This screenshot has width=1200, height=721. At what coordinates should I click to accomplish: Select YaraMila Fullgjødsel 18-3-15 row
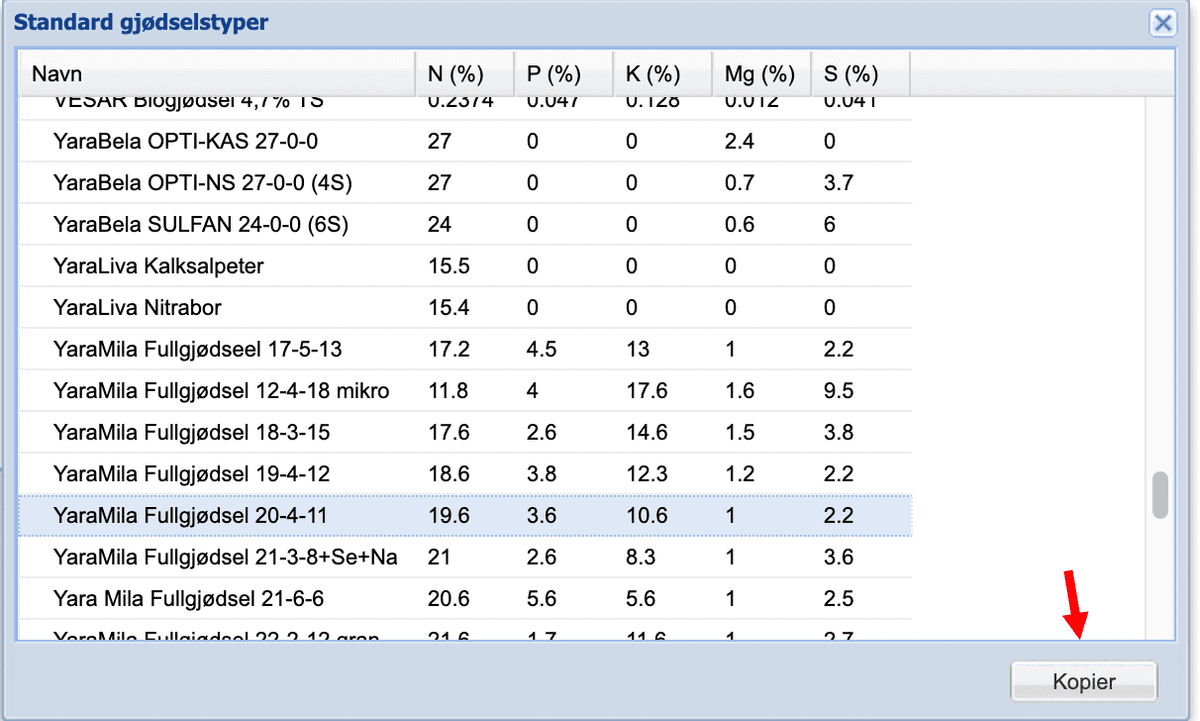click(465, 432)
